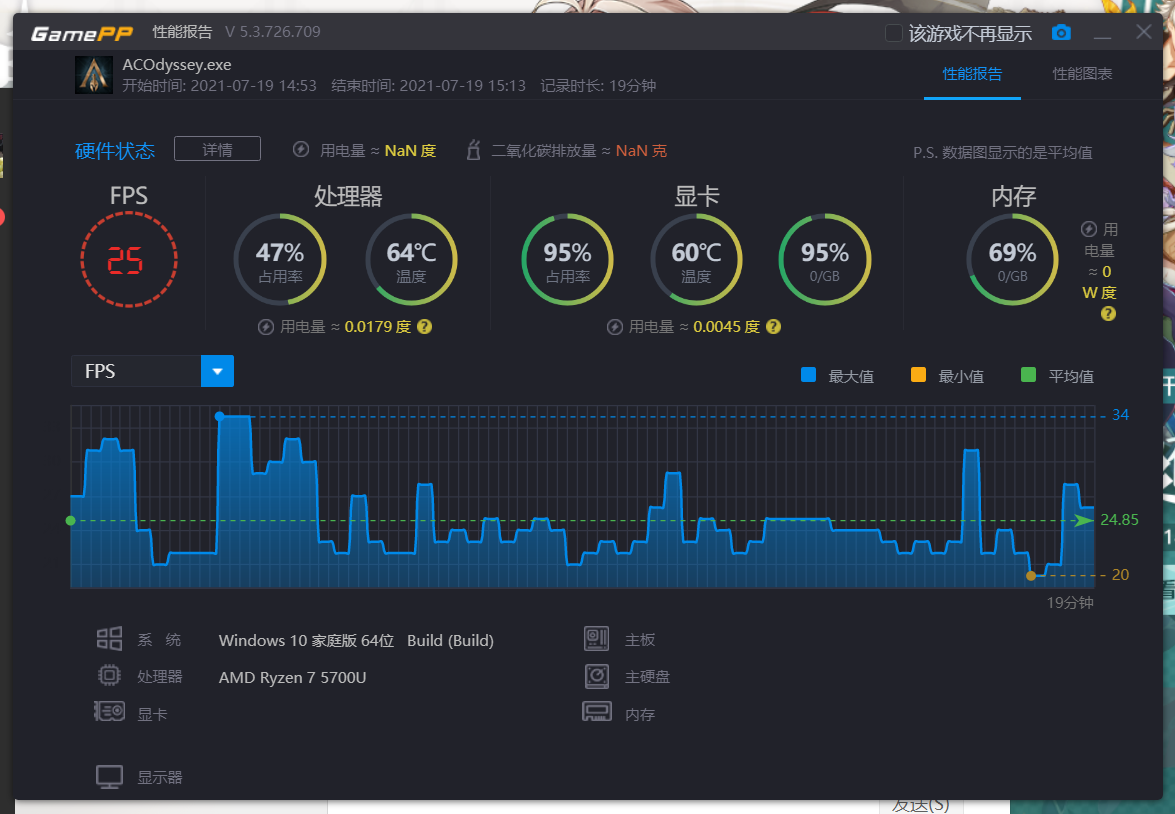Click the GPU power usage help icon
Image resolution: width=1175 pixels, height=814 pixels.
tap(773, 327)
